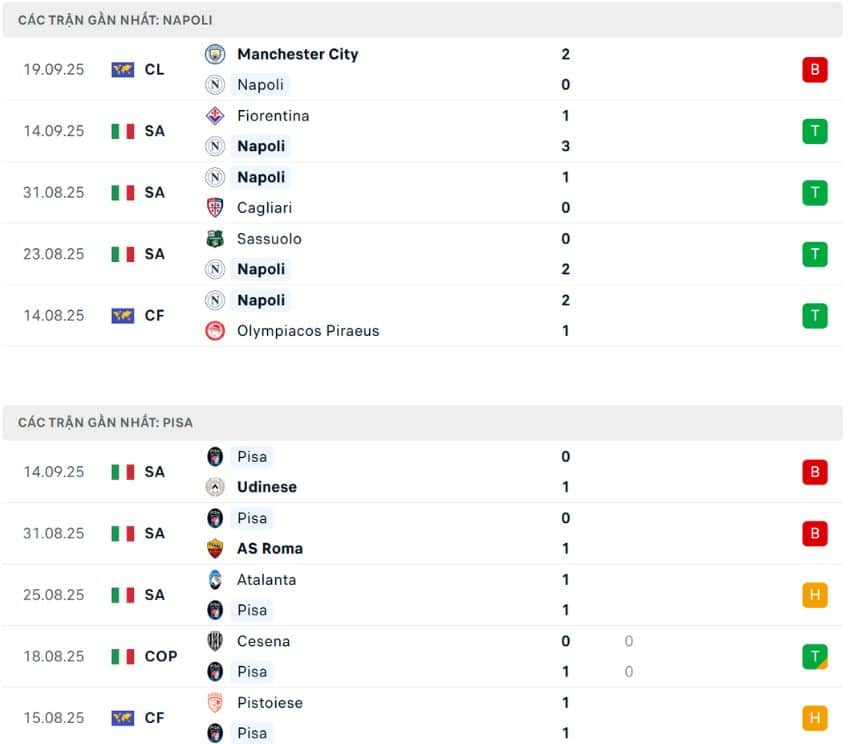This screenshot has height=744, width=849.
Task: Click the Fiorentina club crest icon
Action: pos(215,116)
